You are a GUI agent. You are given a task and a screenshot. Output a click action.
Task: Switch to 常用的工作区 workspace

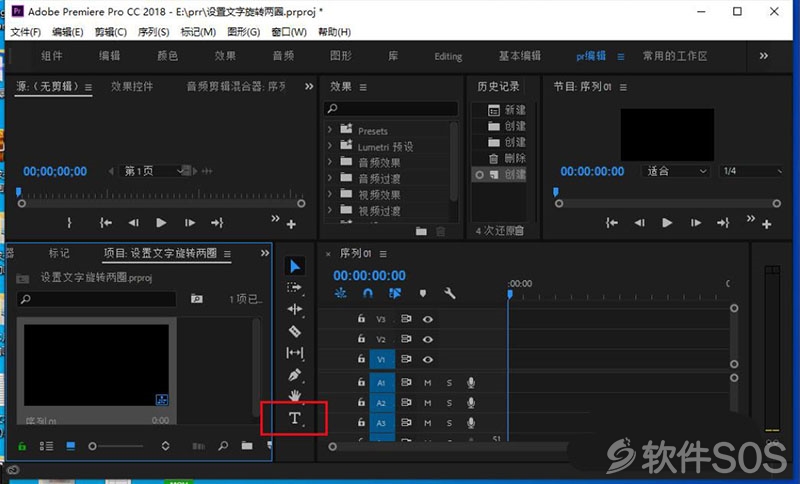point(674,56)
